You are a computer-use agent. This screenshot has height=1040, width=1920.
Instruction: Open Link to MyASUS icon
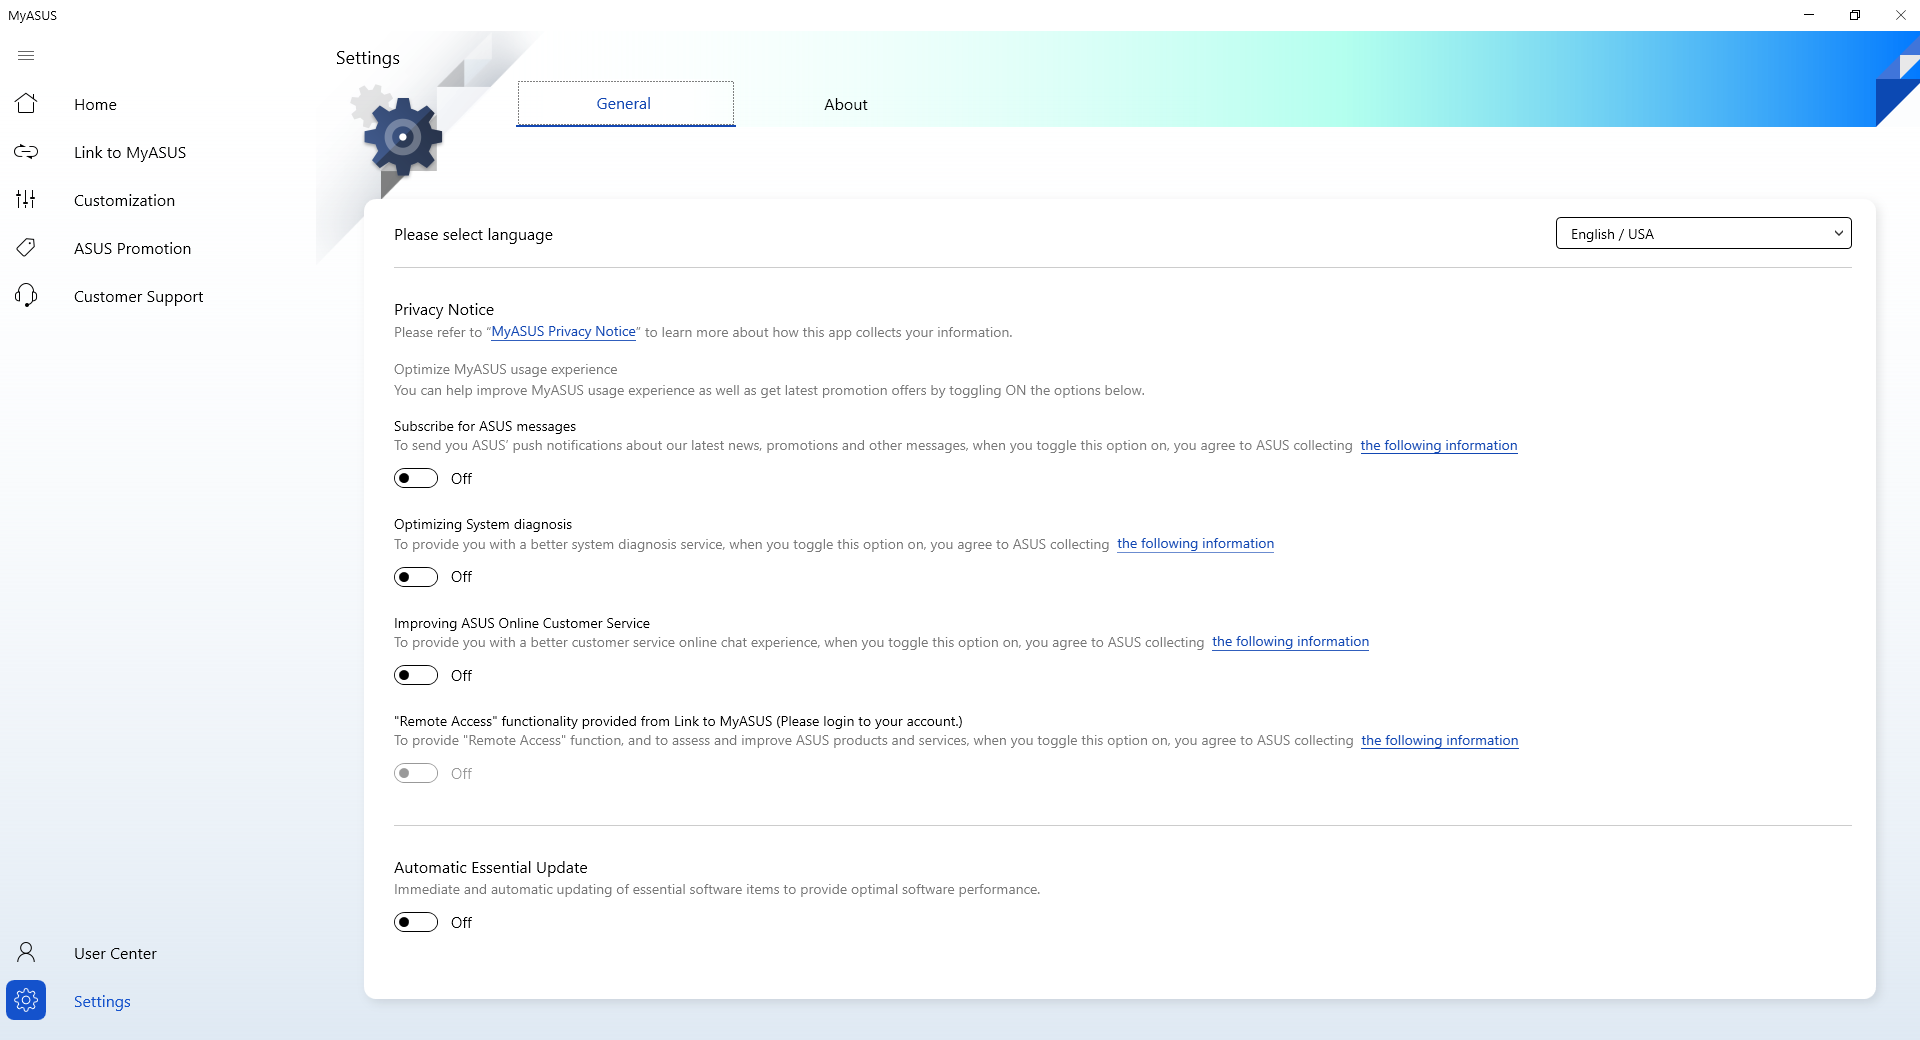click(x=26, y=152)
